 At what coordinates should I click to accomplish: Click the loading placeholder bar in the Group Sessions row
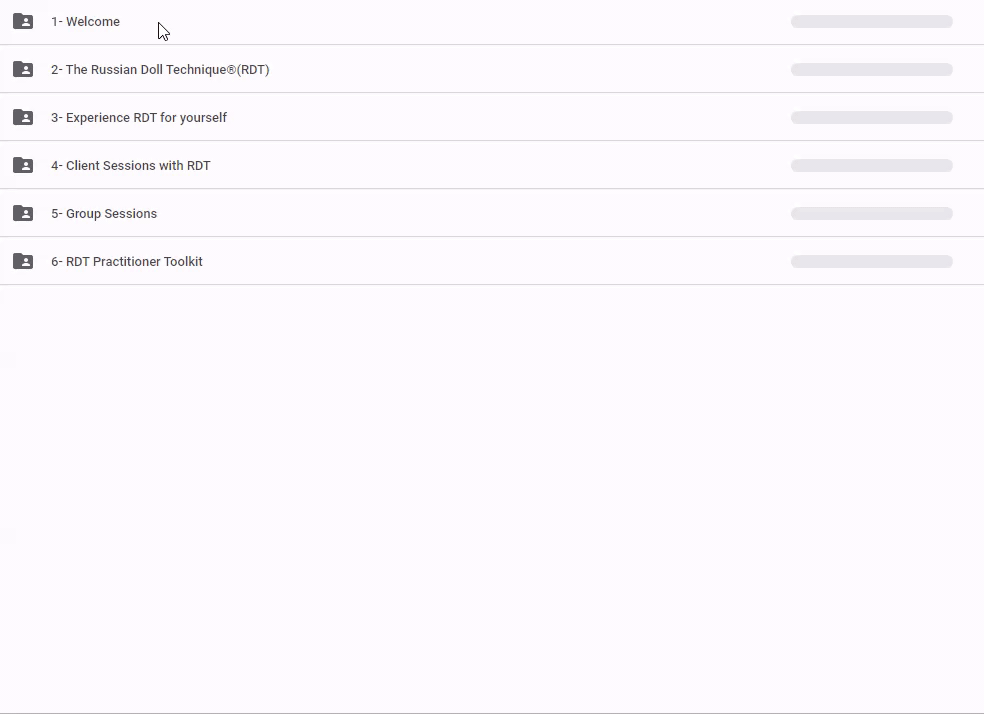coord(871,213)
